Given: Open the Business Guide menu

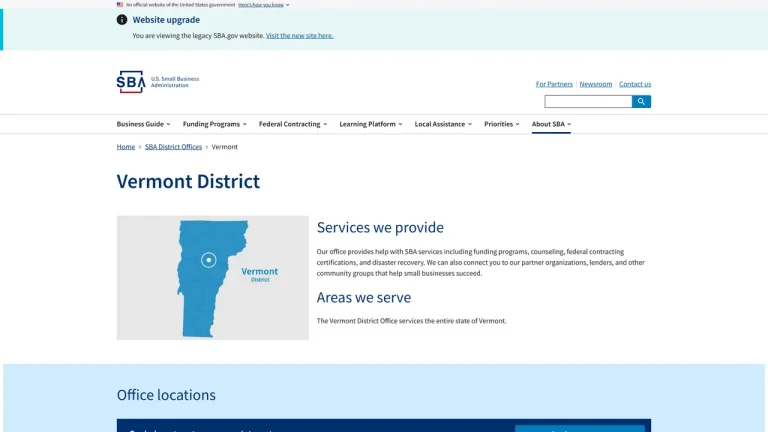Looking at the screenshot, I should coord(144,124).
